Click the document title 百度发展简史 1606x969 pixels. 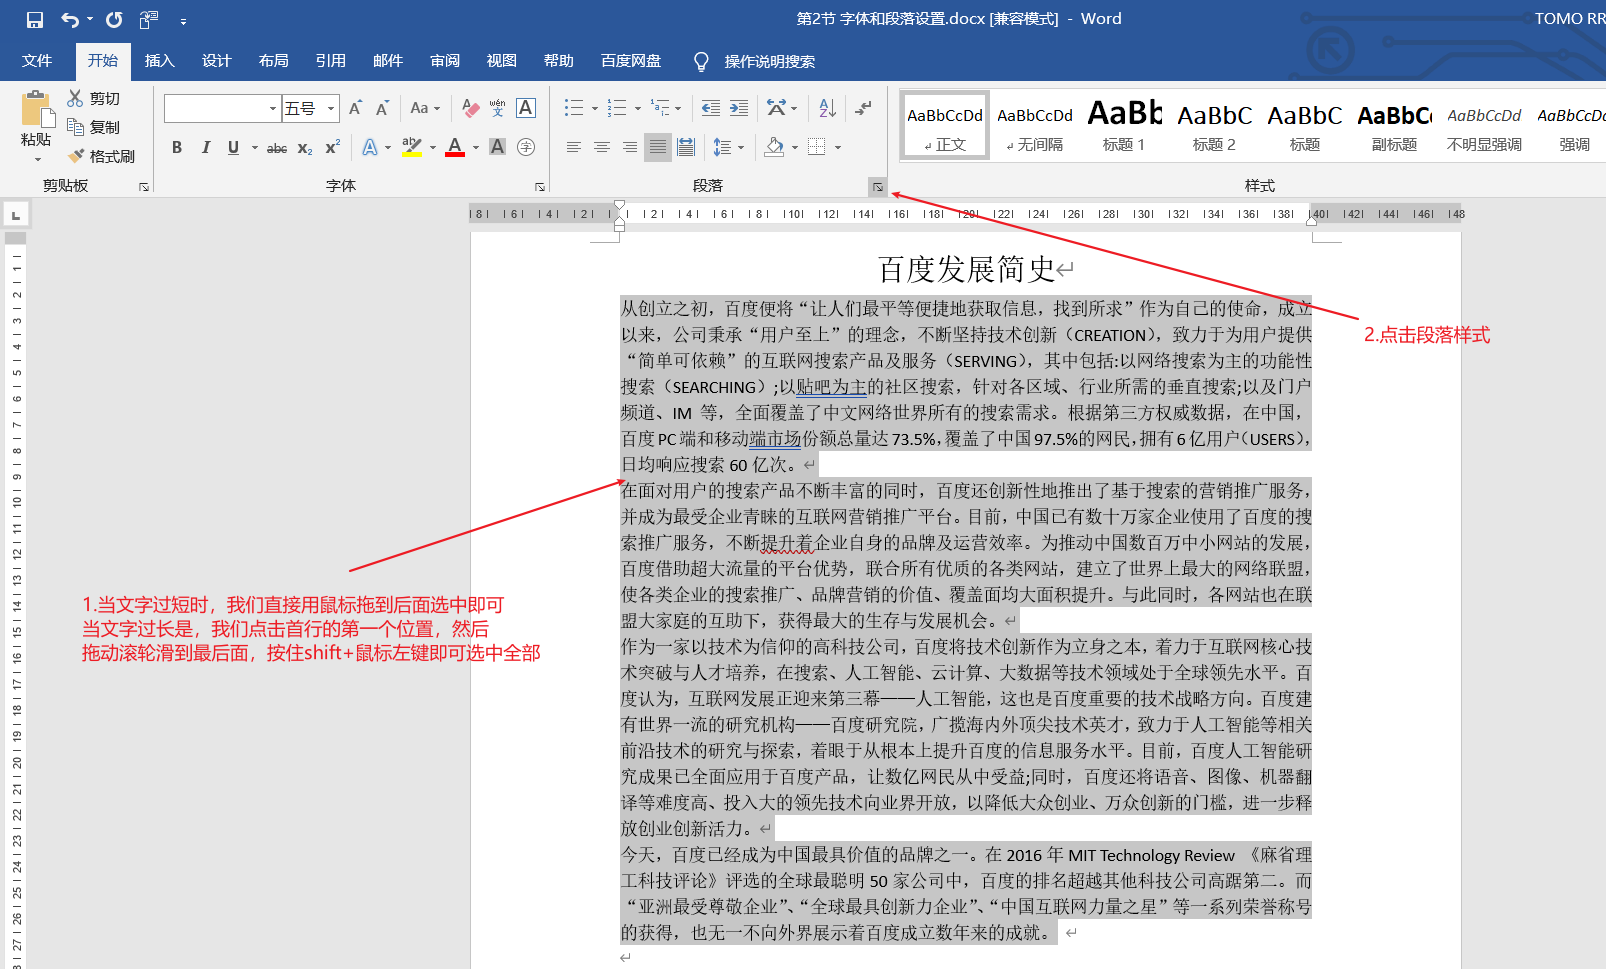(x=966, y=269)
